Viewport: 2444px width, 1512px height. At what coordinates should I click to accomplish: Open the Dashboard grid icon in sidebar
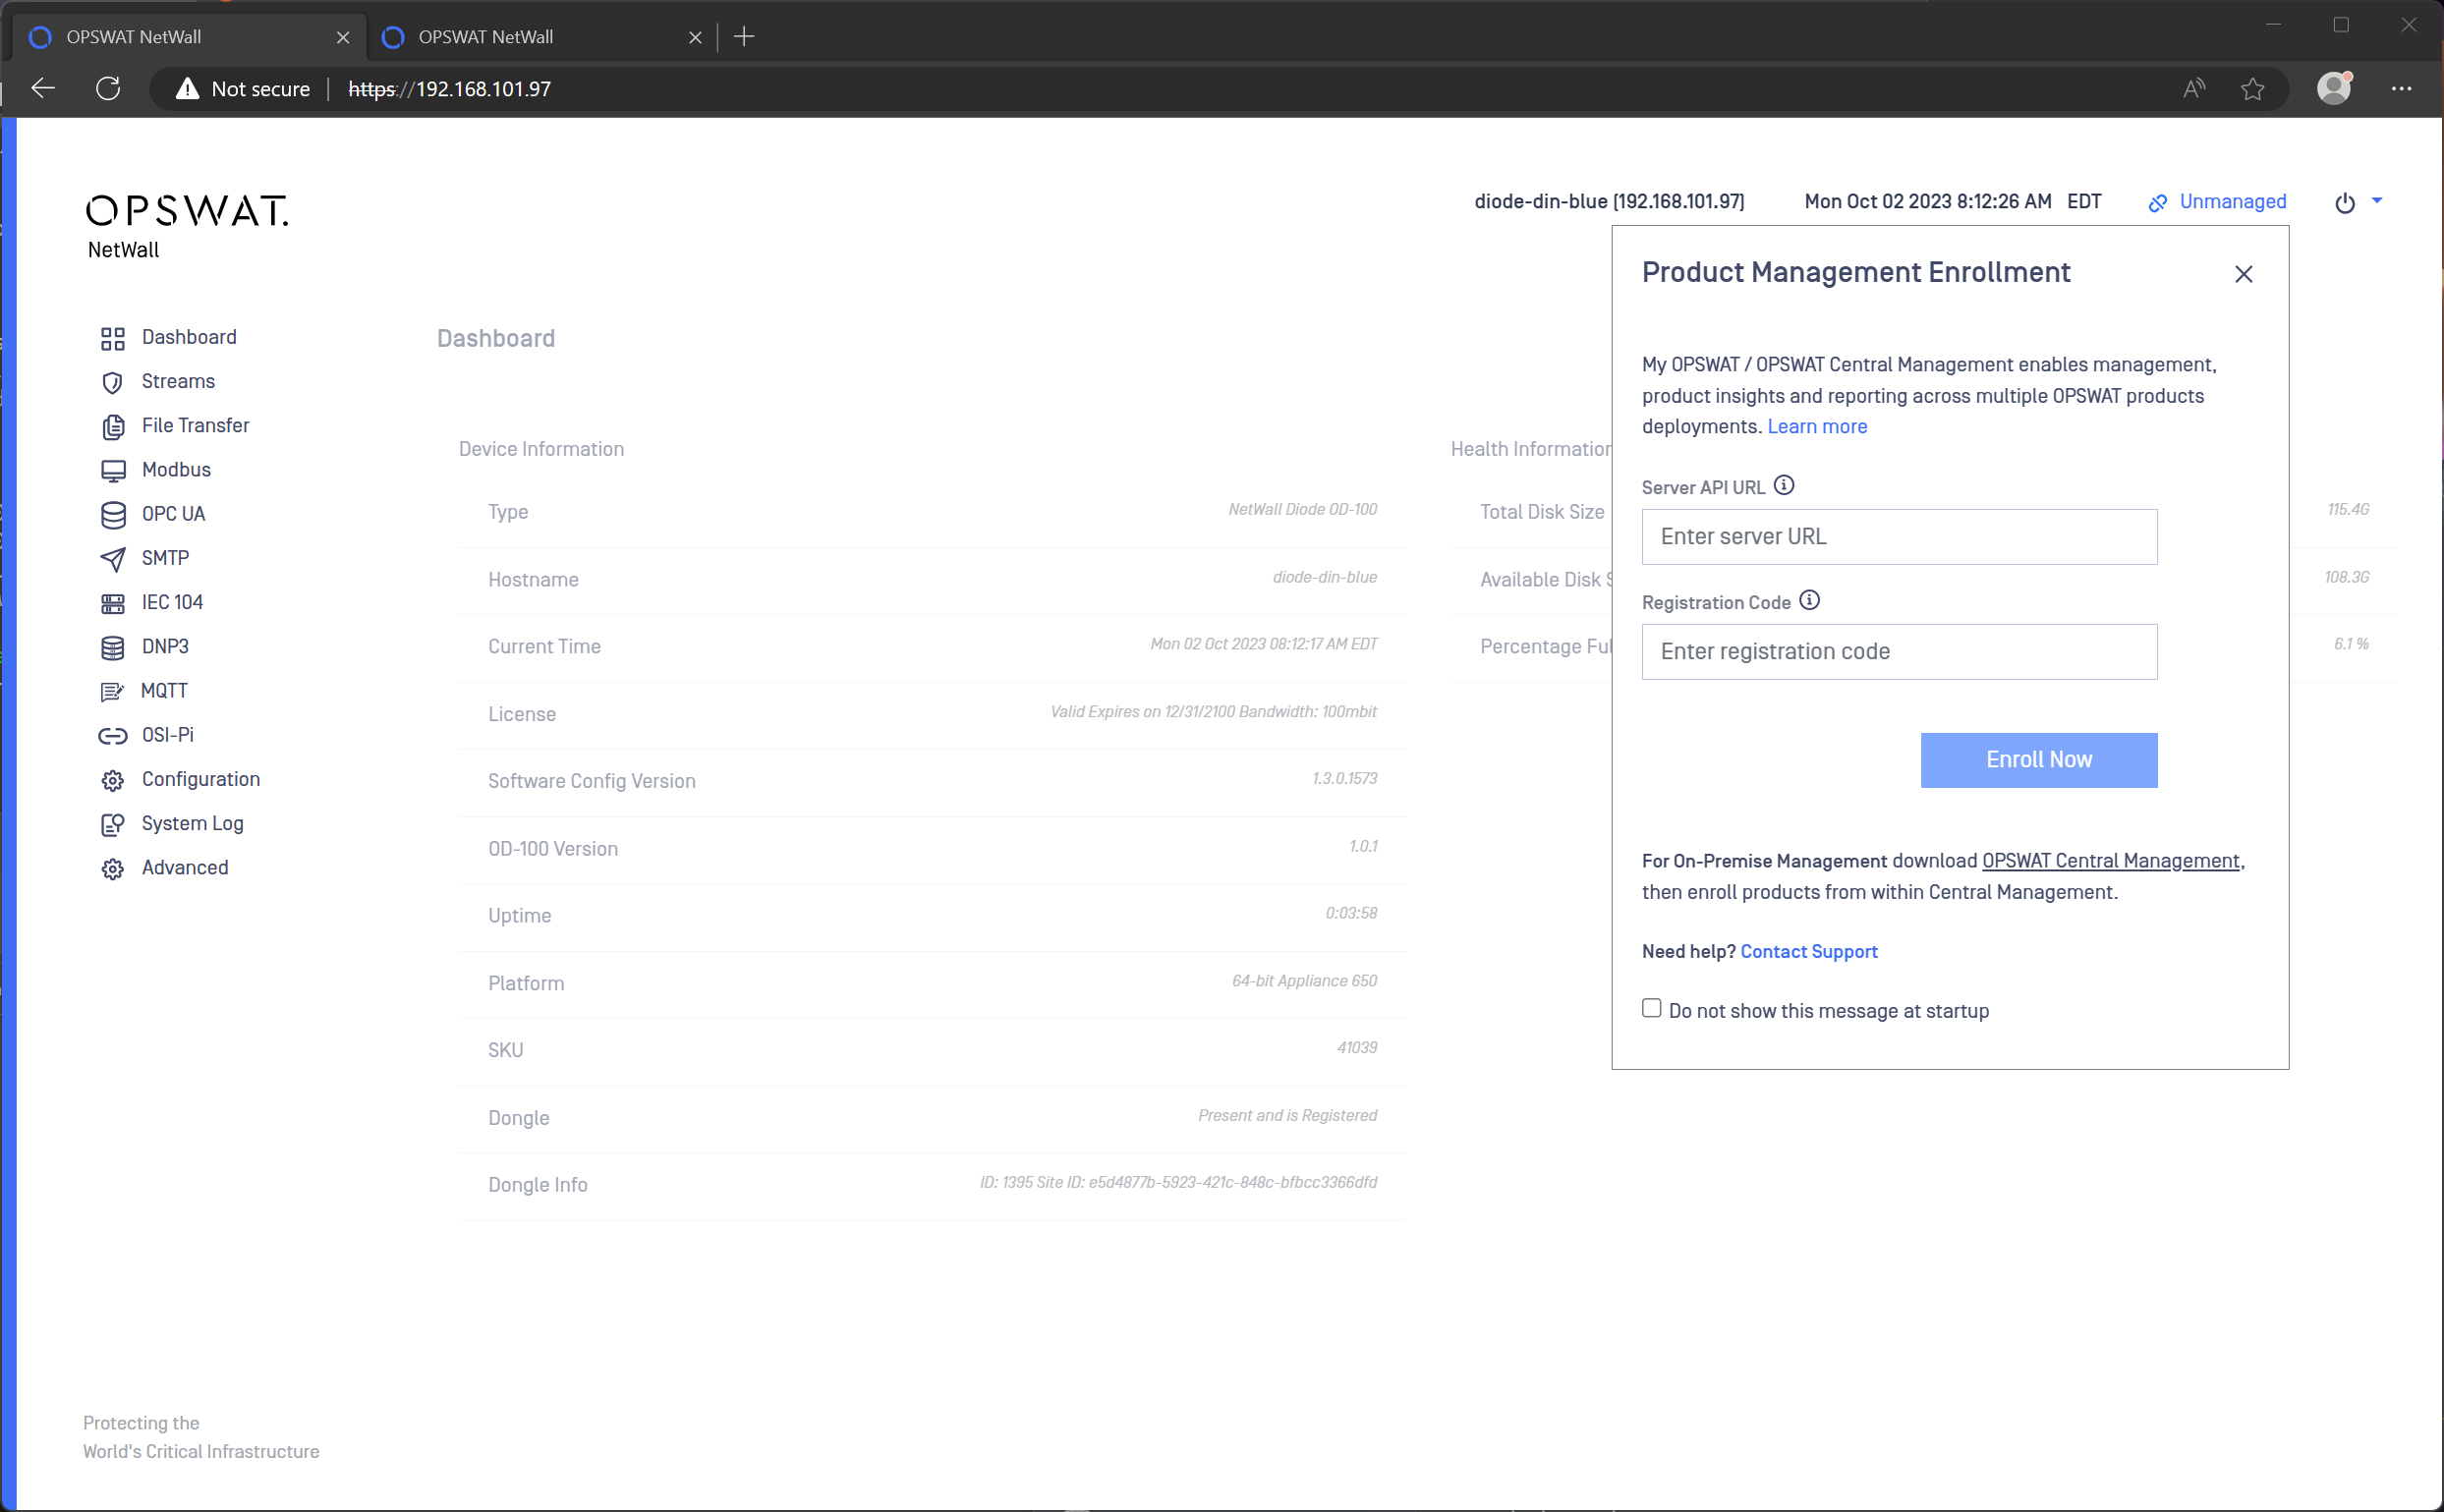coord(113,339)
